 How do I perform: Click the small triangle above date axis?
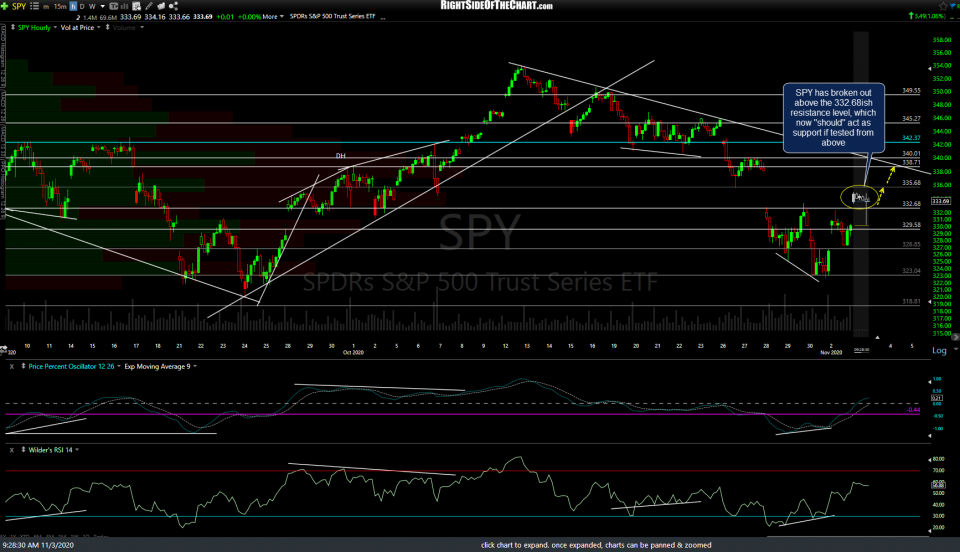point(877,337)
